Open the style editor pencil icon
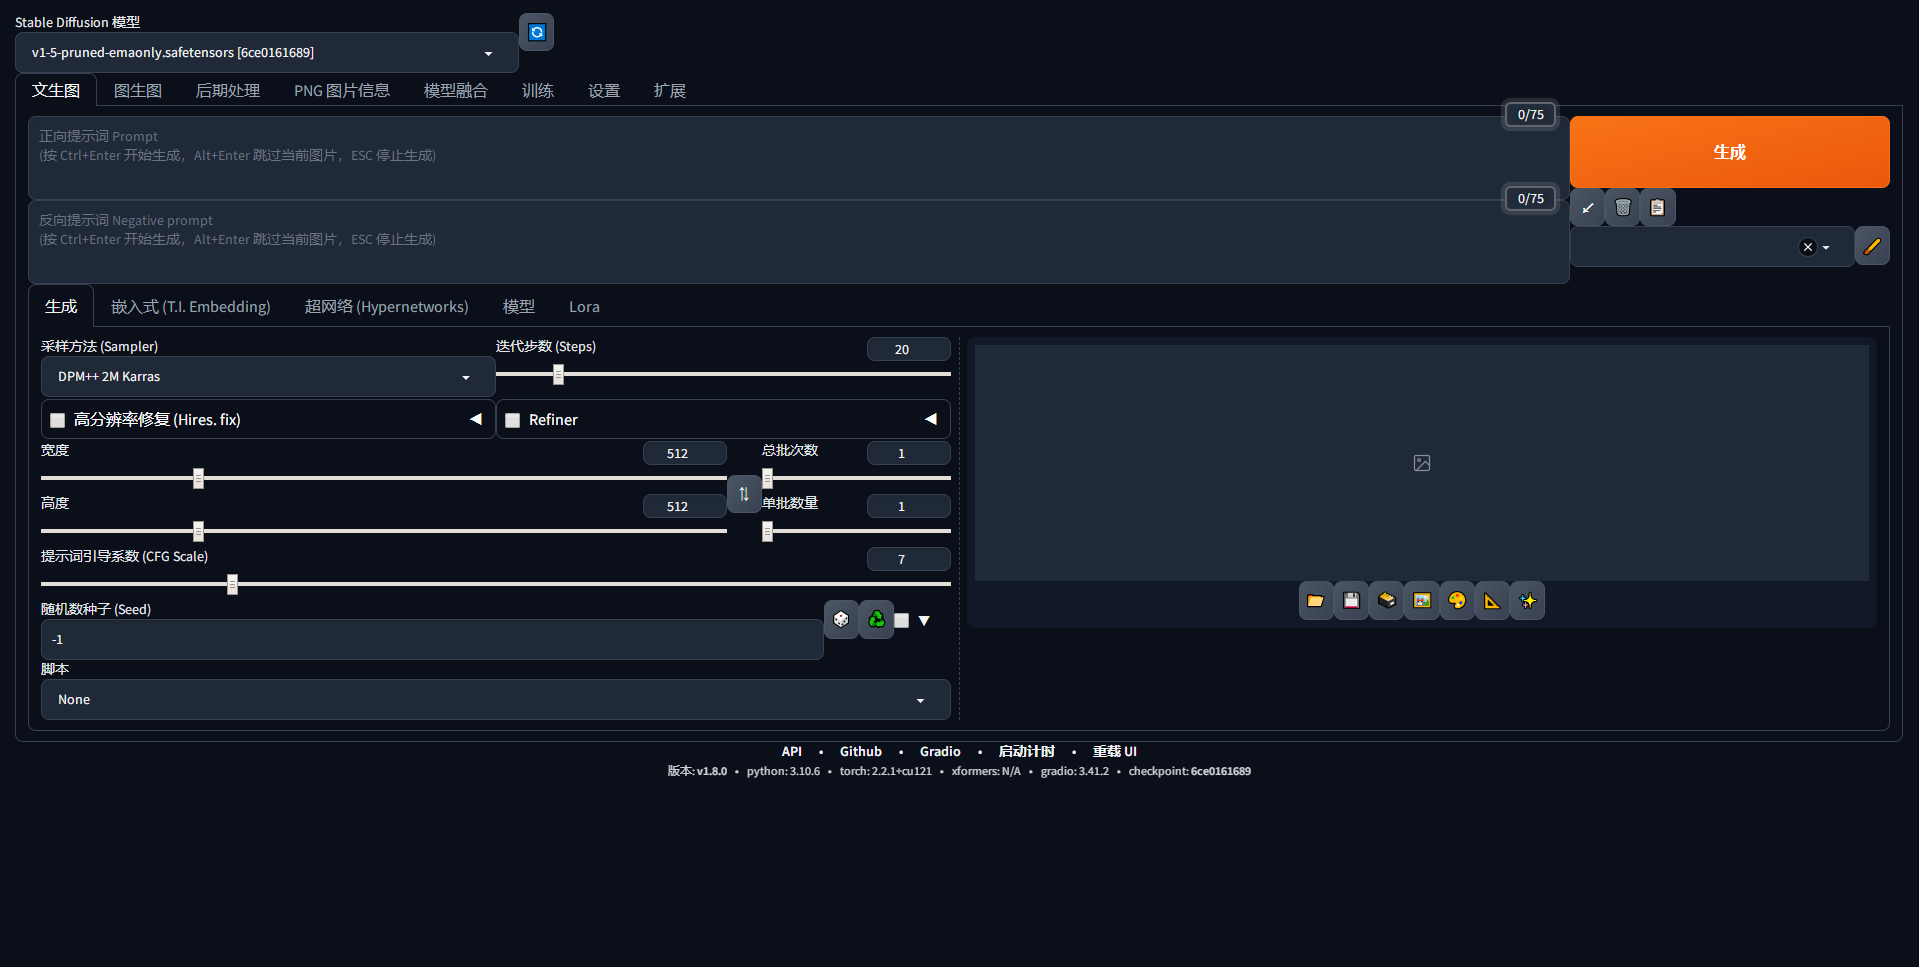 [x=1872, y=246]
